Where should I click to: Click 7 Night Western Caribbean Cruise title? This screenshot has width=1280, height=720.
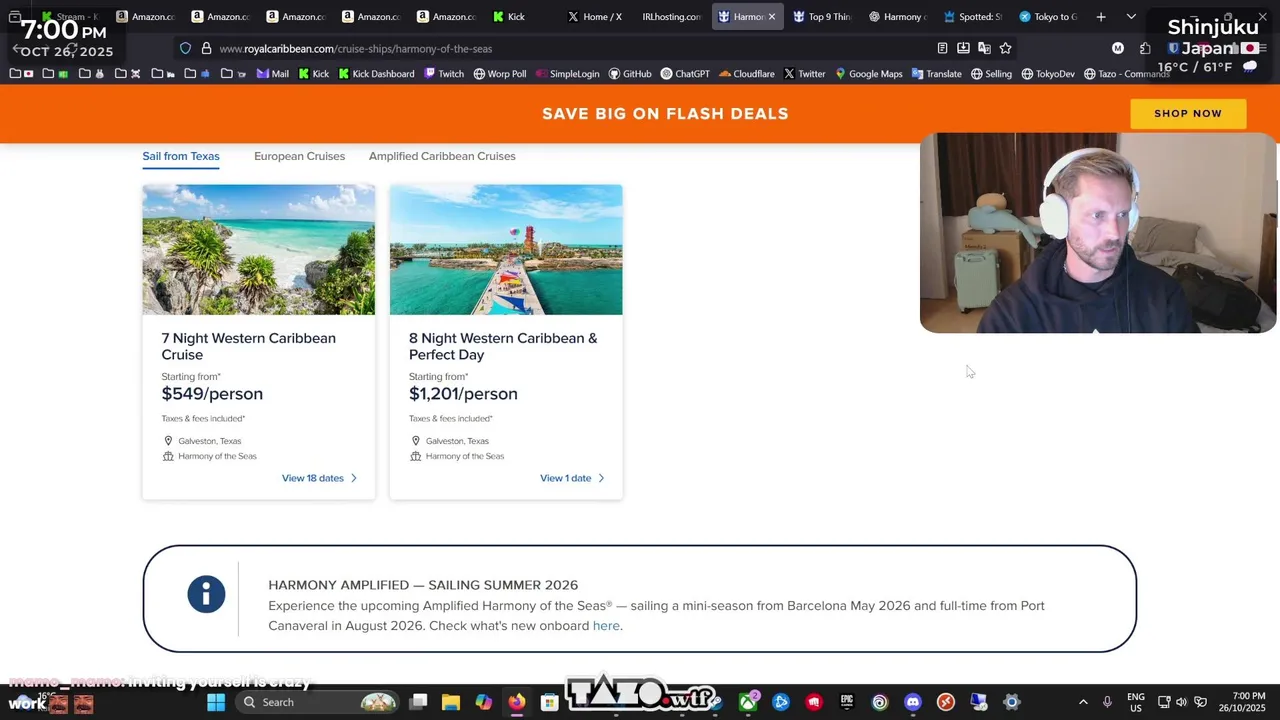(248, 346)
